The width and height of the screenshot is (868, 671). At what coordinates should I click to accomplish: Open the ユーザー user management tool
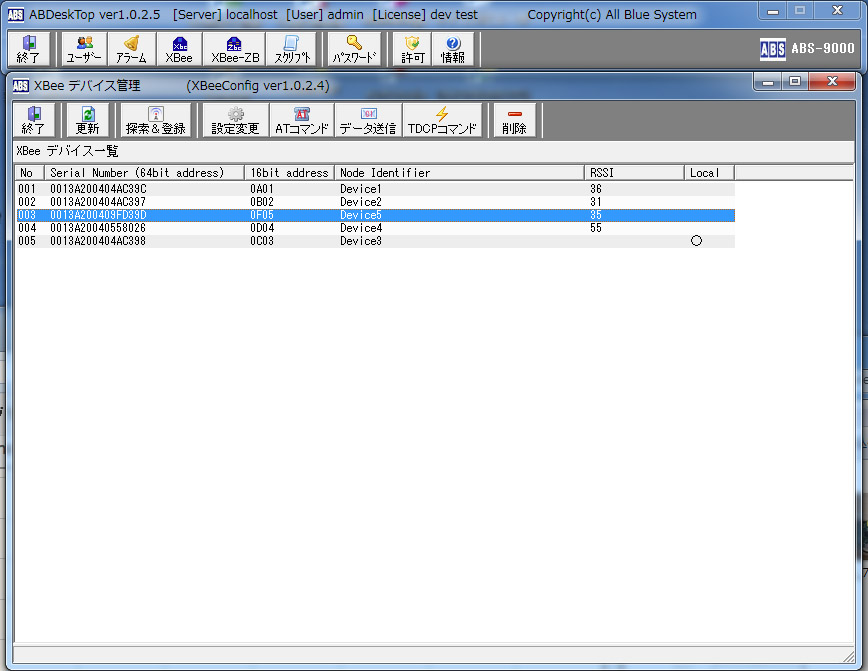pos(84,49)
